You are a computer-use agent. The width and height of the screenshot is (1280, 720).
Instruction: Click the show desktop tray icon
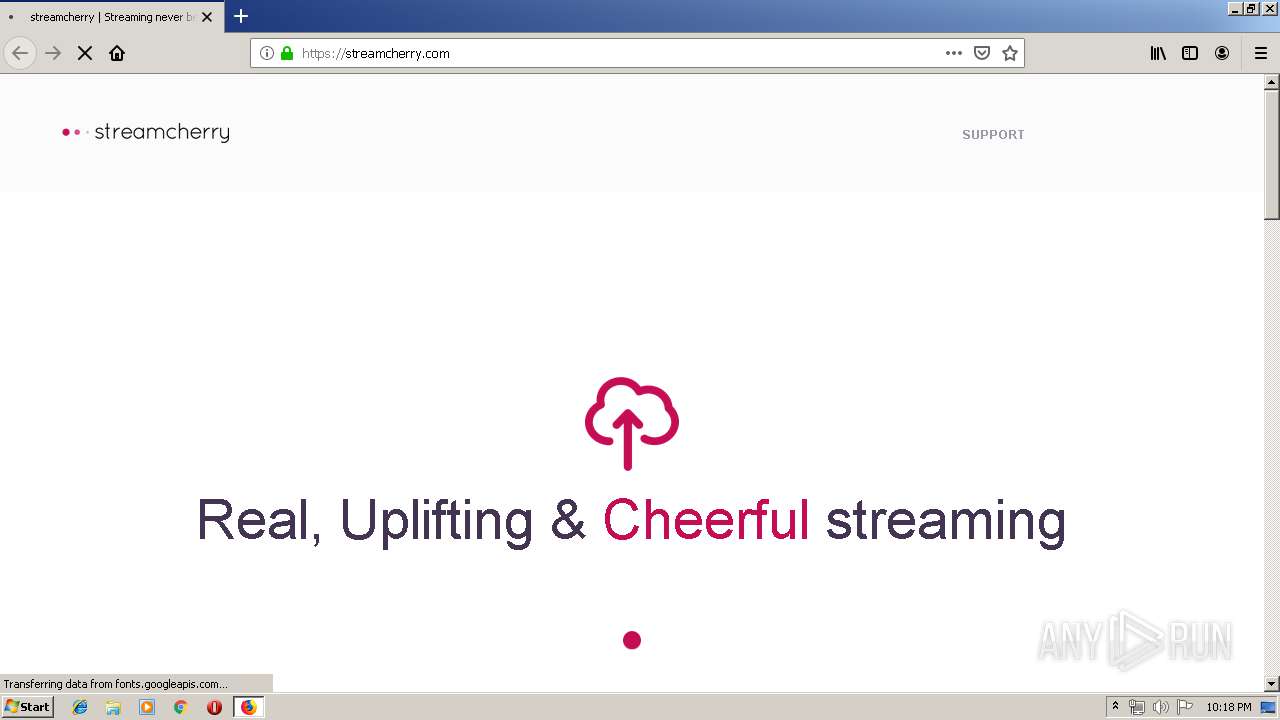(1268, 707)
